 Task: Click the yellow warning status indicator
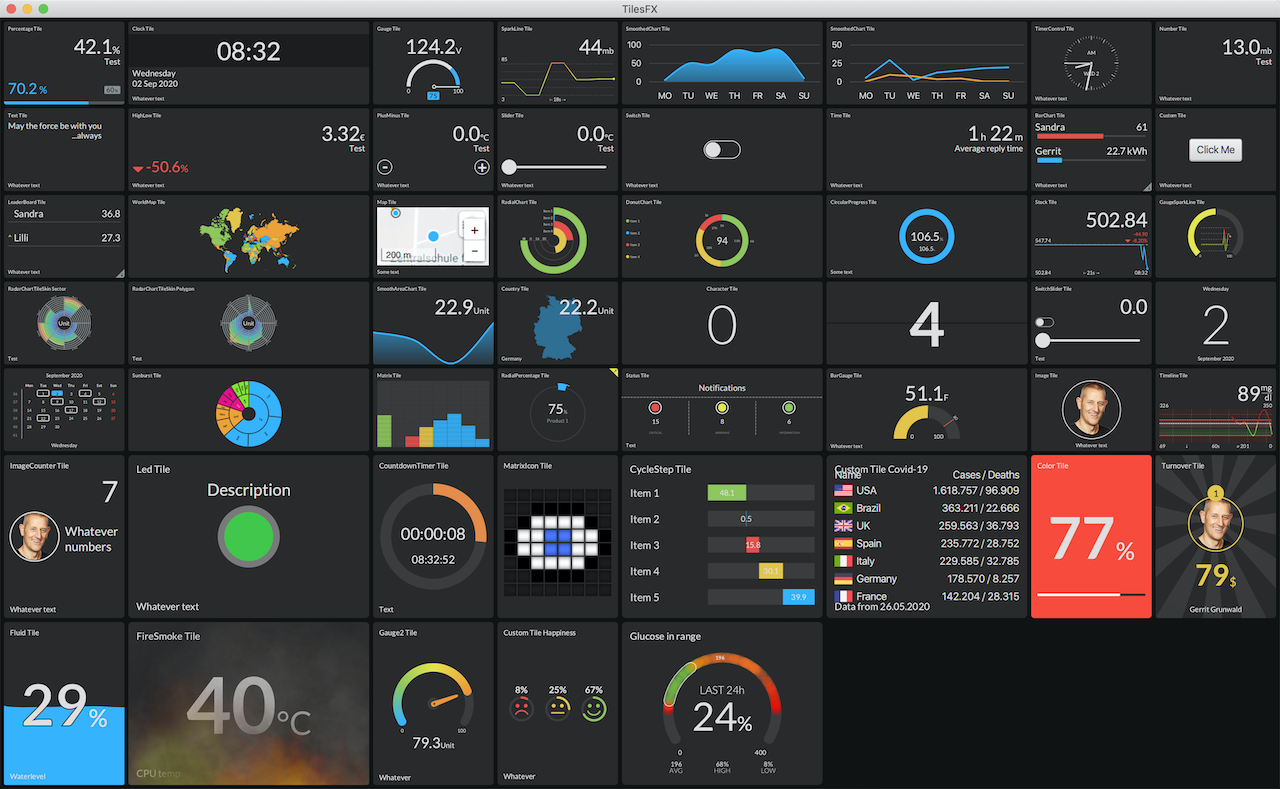(x=722, y=408)
